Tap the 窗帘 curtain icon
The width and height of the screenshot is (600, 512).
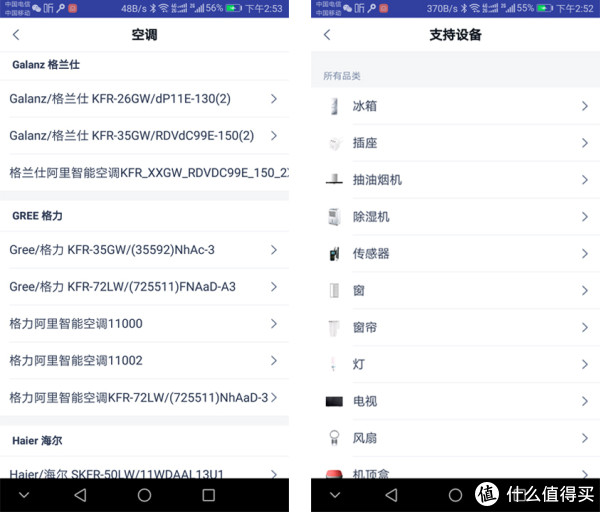click(x=334, y=328)
